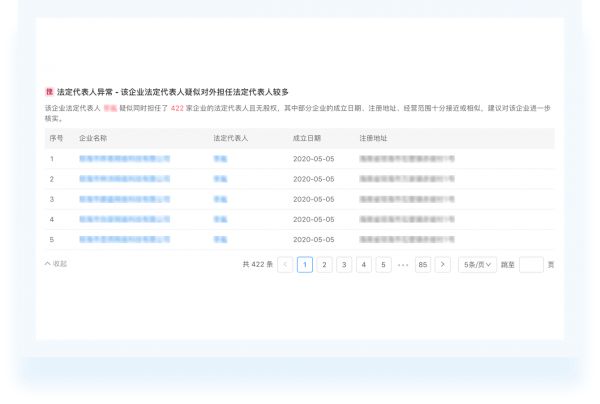Open the company name link in row 1

pyautogui.click(x=124, y=159)
